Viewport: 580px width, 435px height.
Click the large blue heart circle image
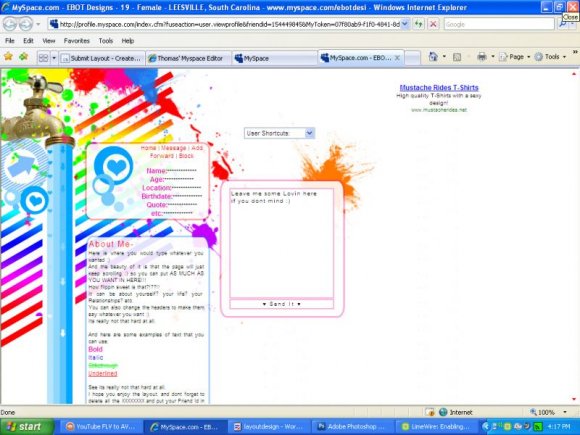pos(114,166)
